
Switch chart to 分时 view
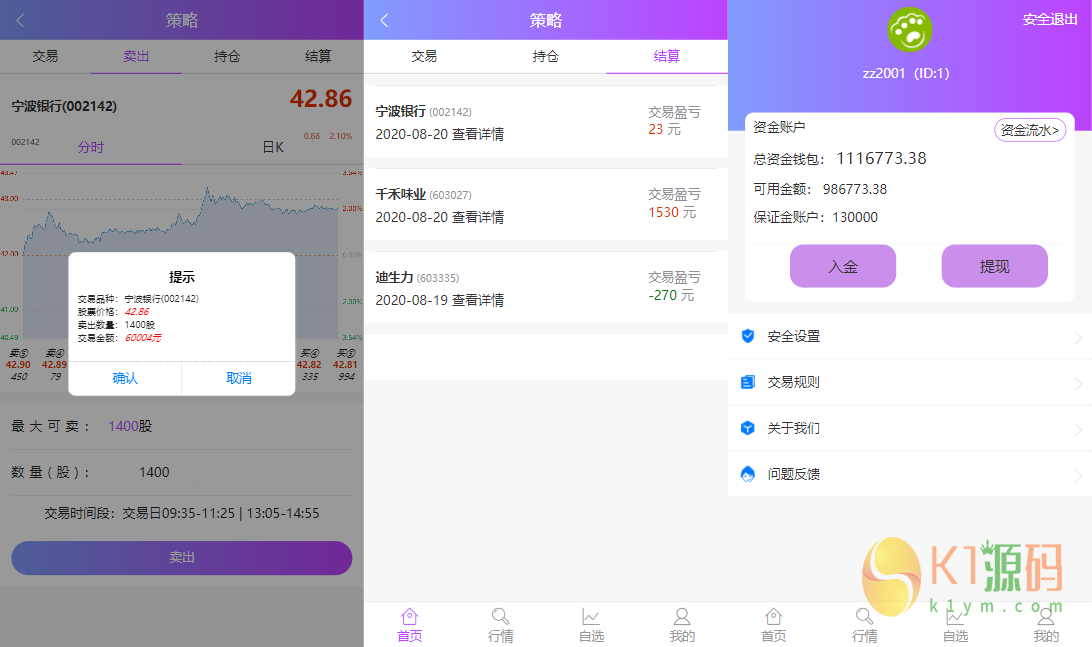pyautogui.click(x=91, y=147)
